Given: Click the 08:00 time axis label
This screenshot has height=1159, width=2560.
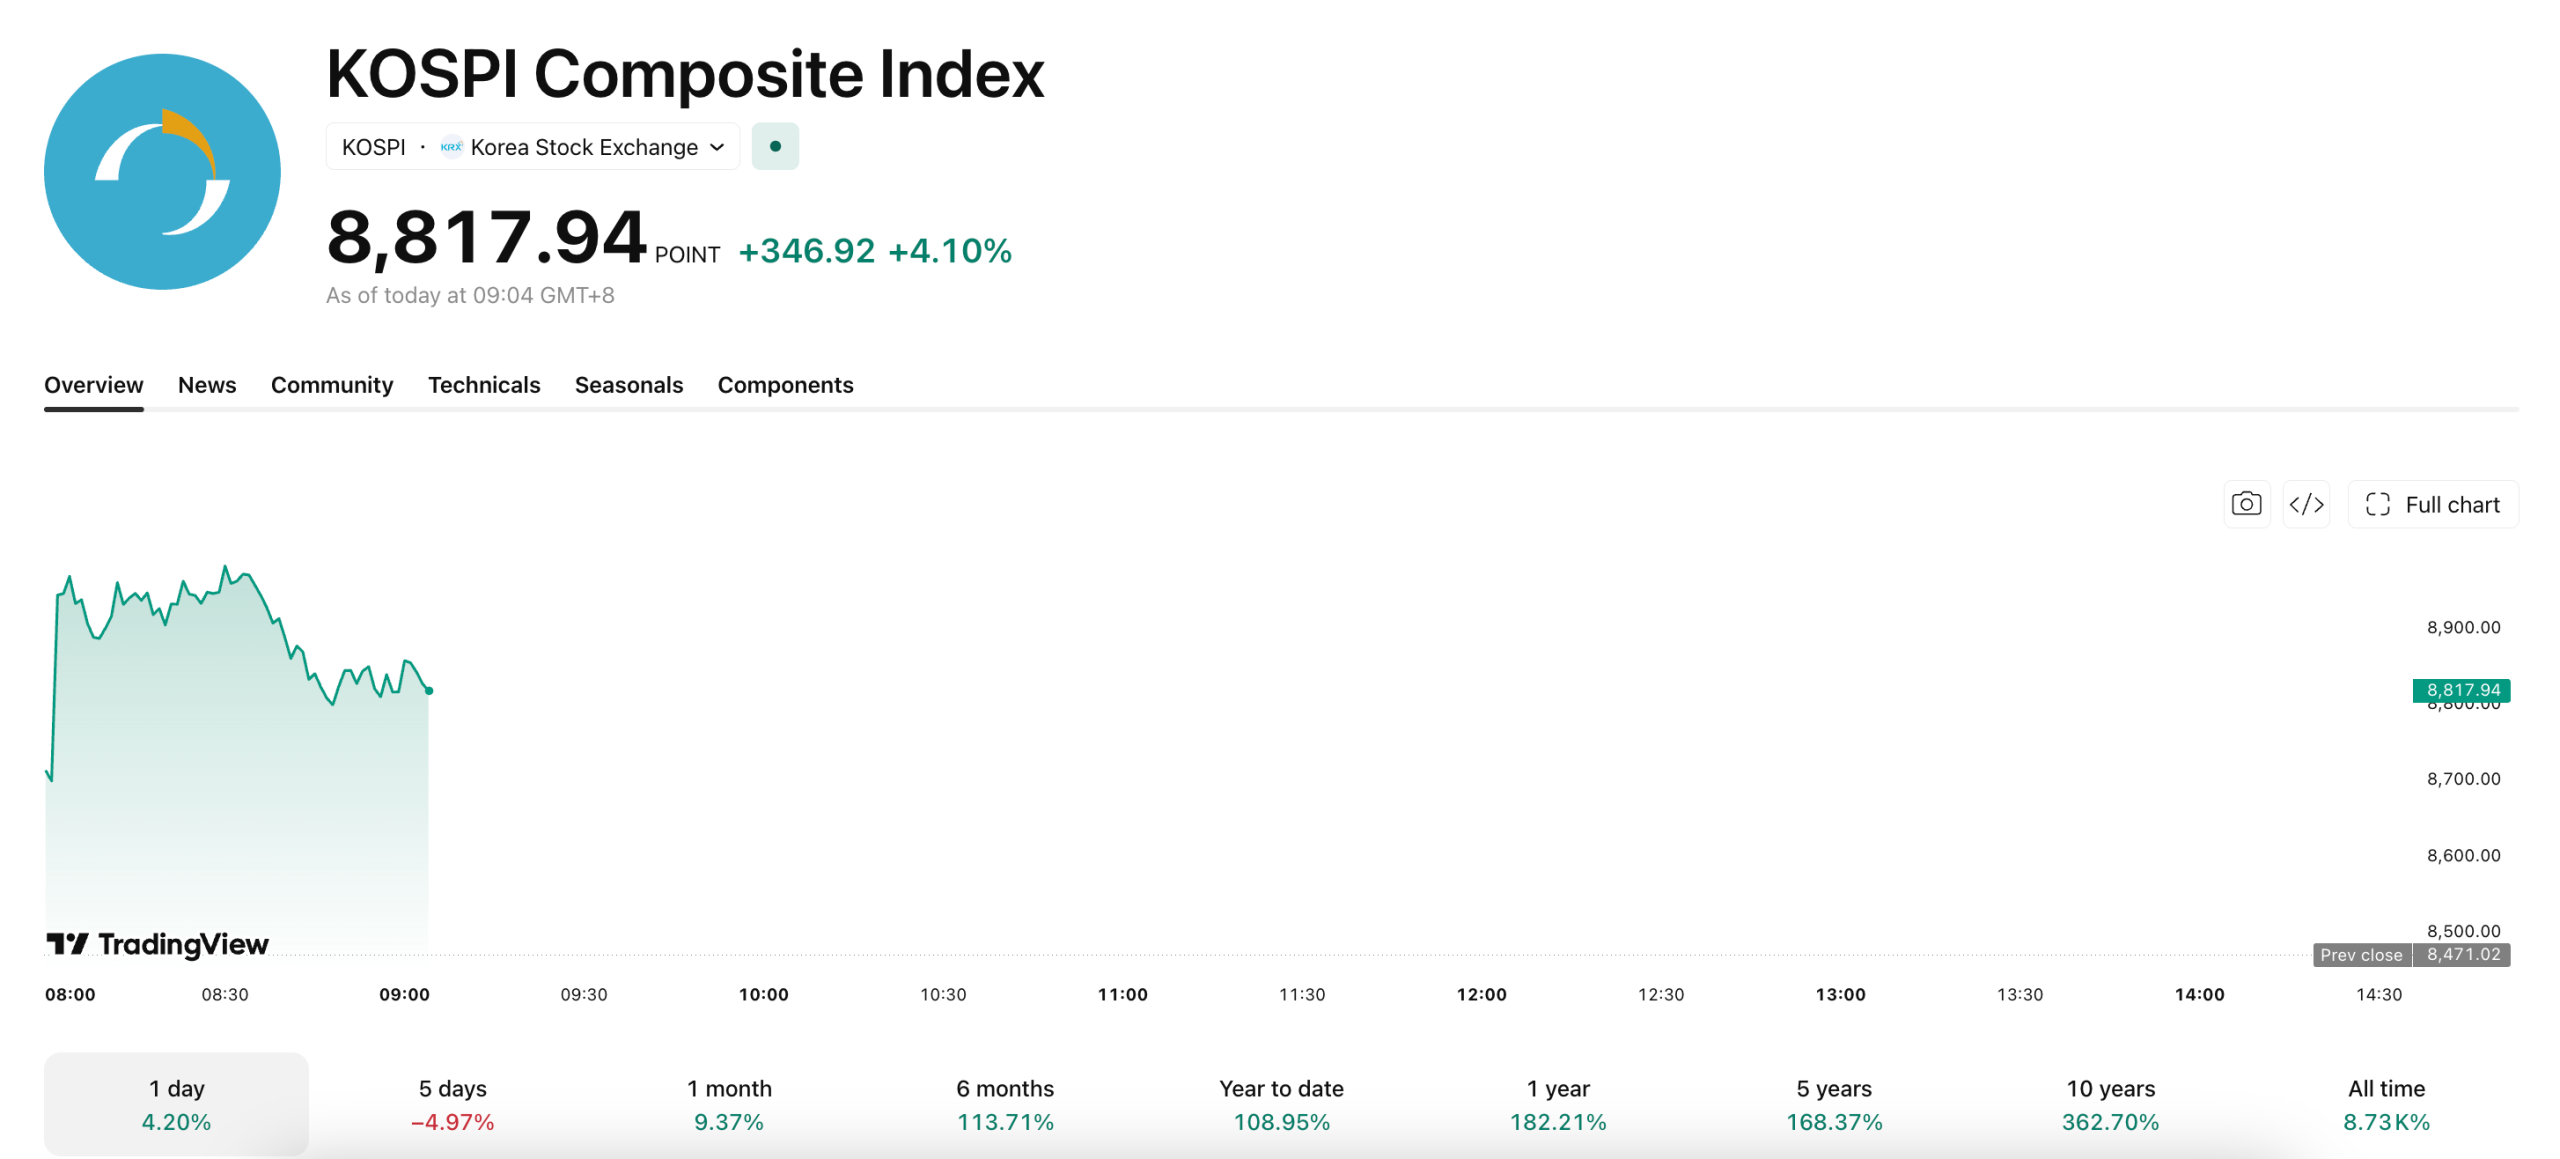Looking at the screenshot, I should point(70,994).
